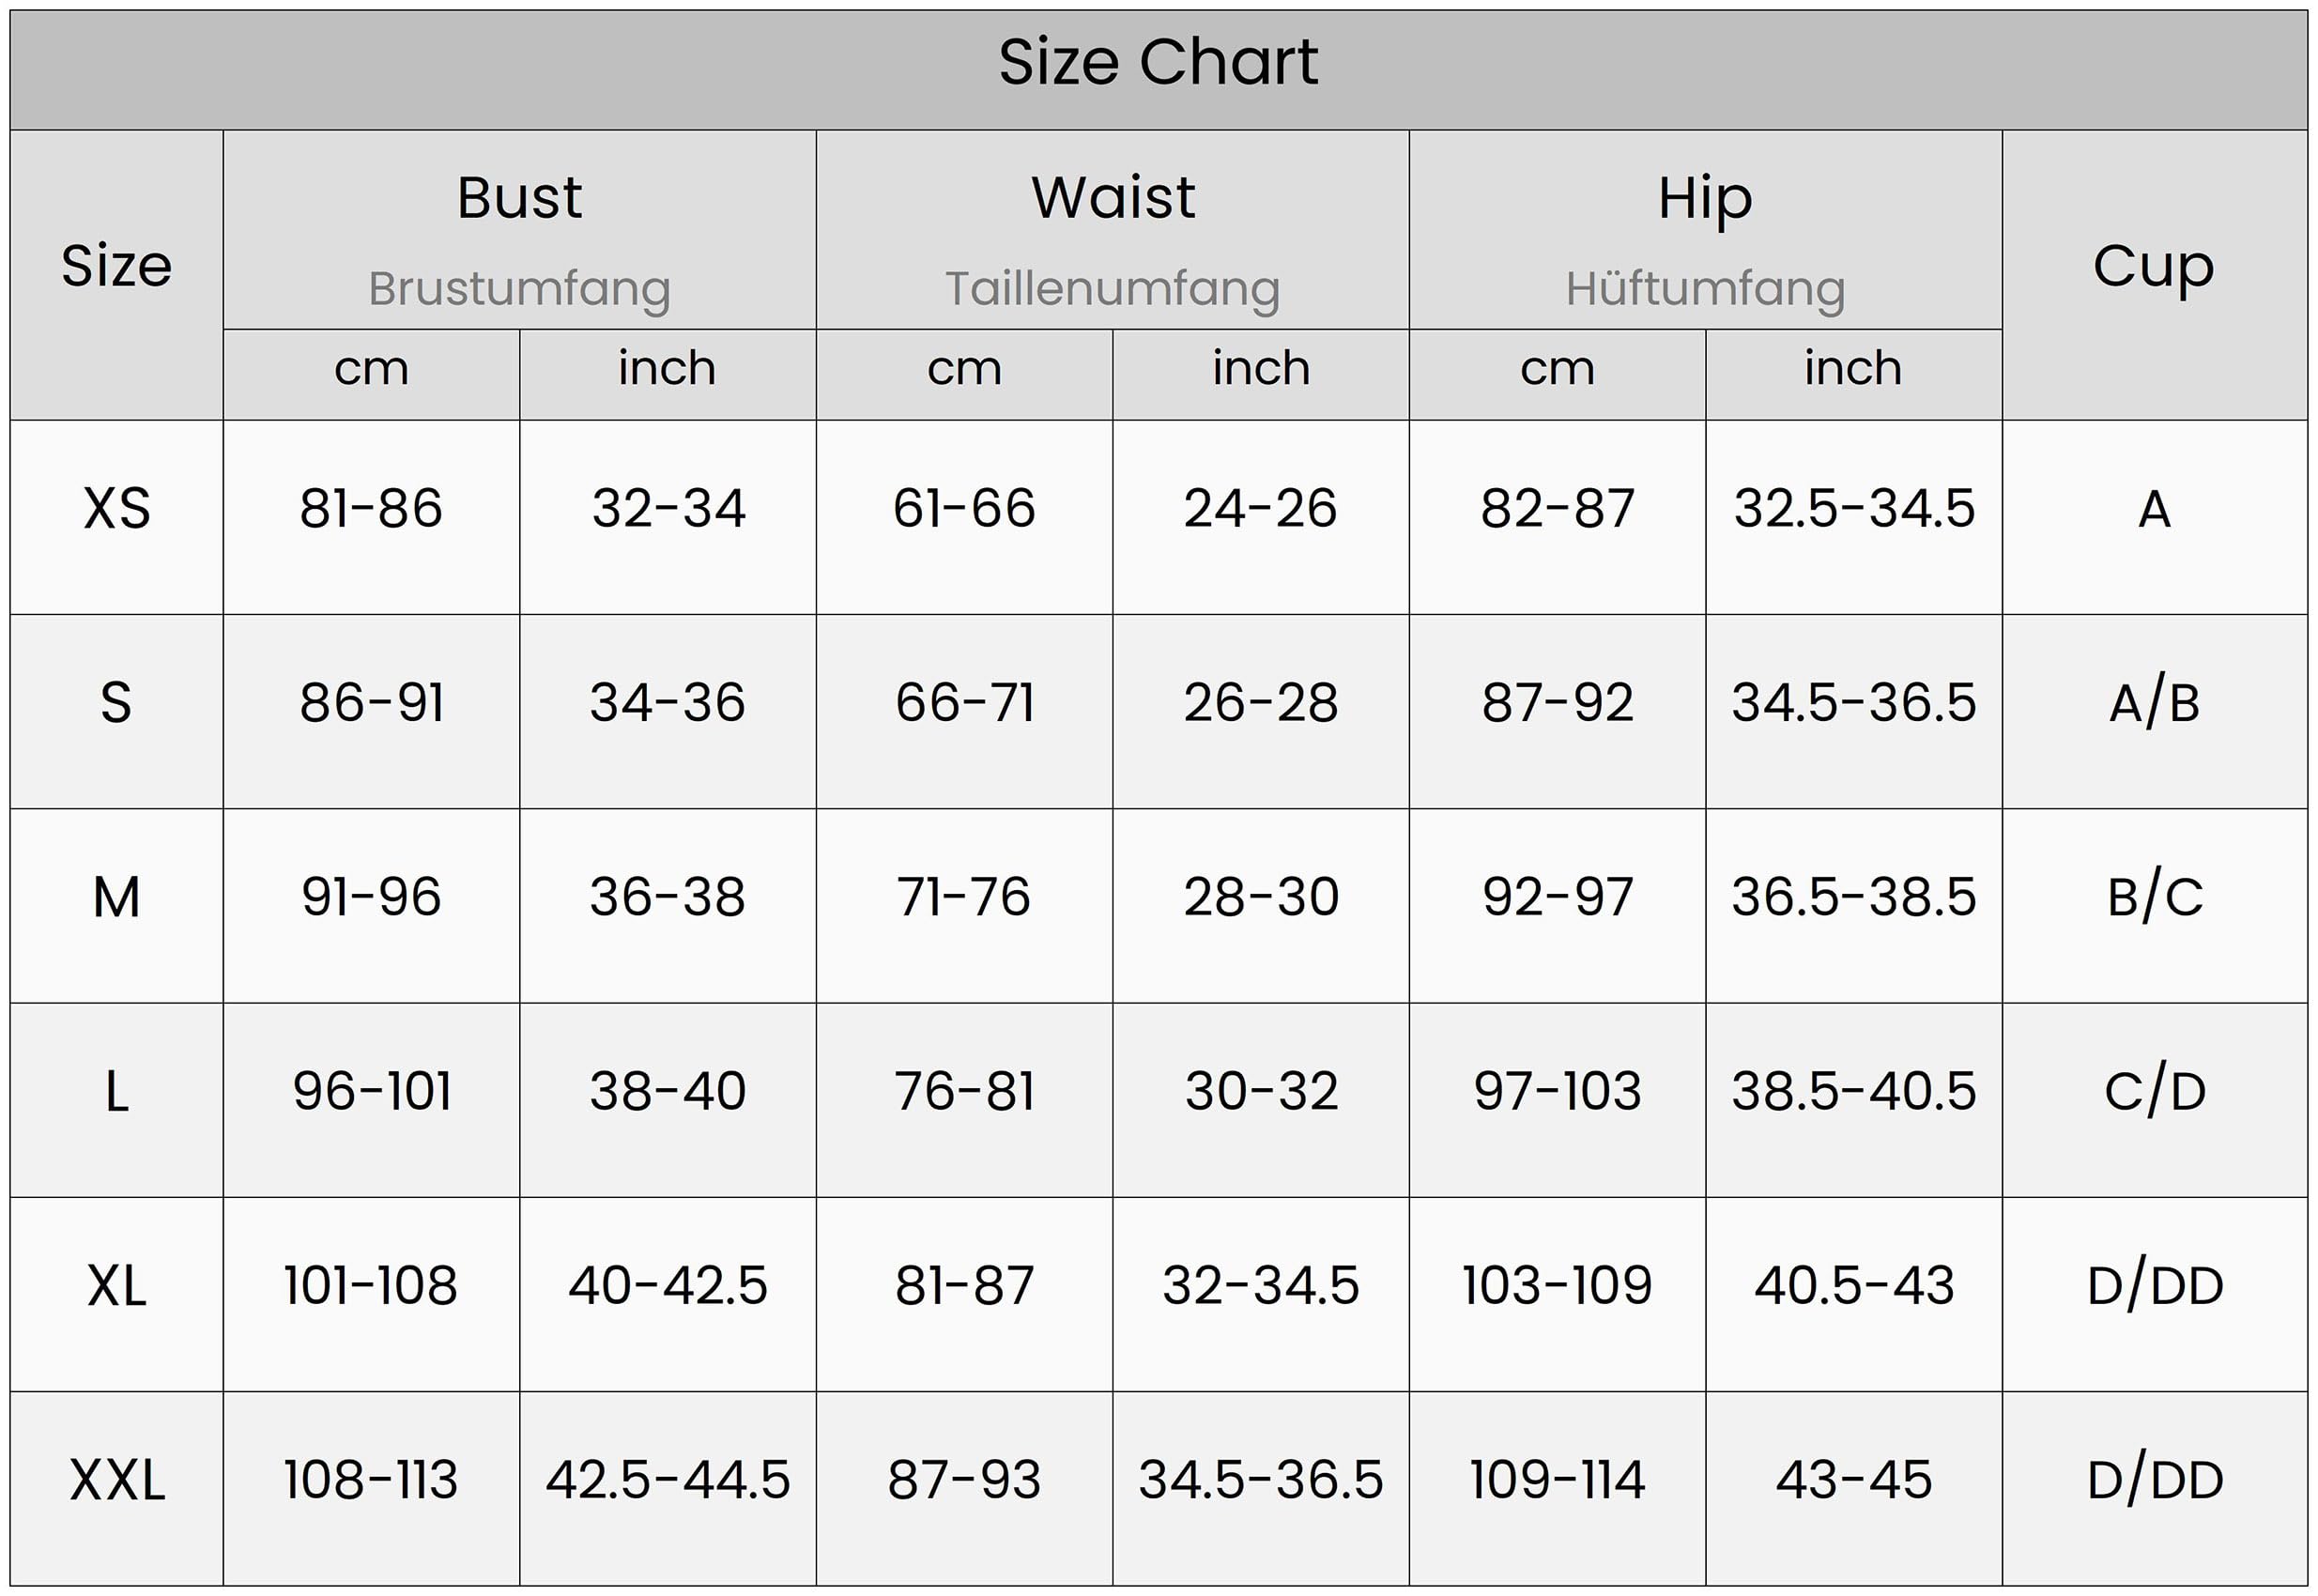
Task: Click the Cup column header
Action: (x=2154, y=267)
